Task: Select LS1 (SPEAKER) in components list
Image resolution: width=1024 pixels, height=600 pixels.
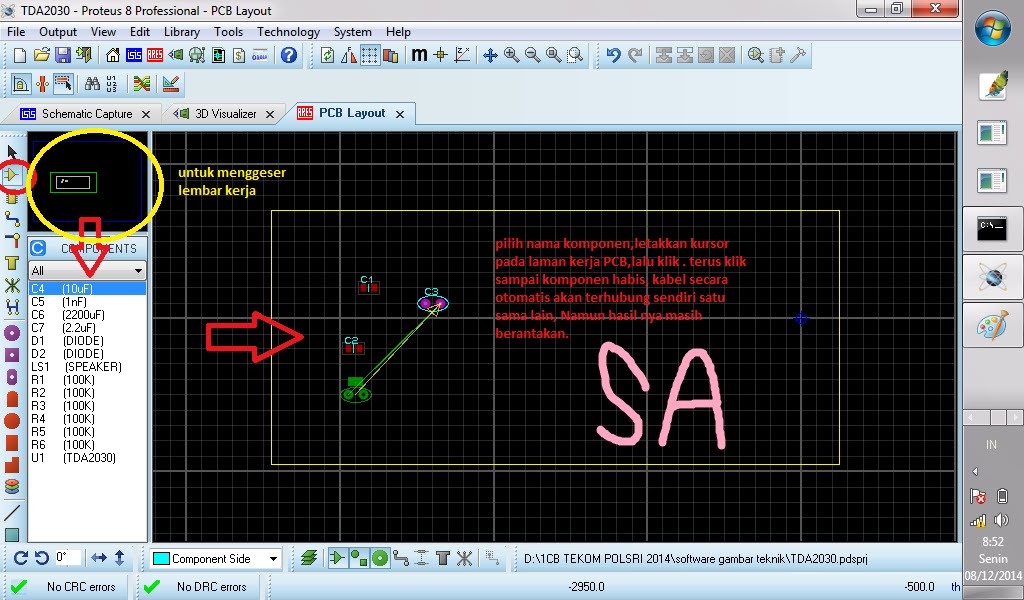Action: [x=88, y=367]
